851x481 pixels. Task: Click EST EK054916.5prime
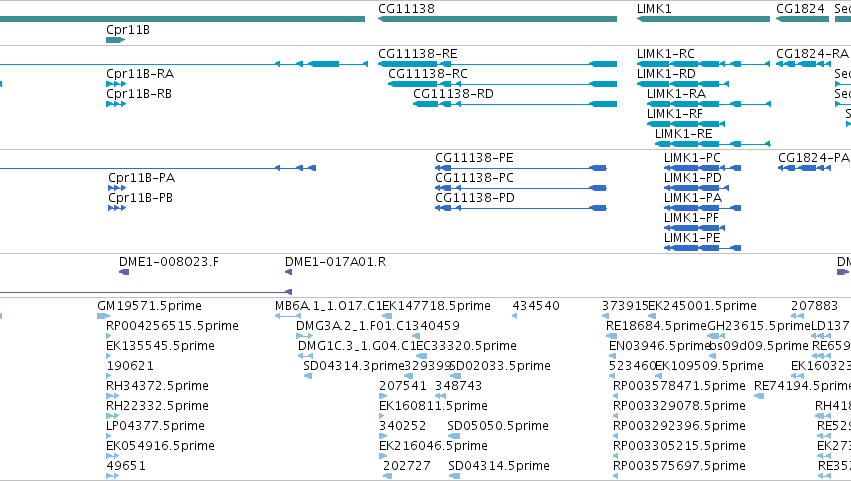pyautogui.click(x=160, y=447)
